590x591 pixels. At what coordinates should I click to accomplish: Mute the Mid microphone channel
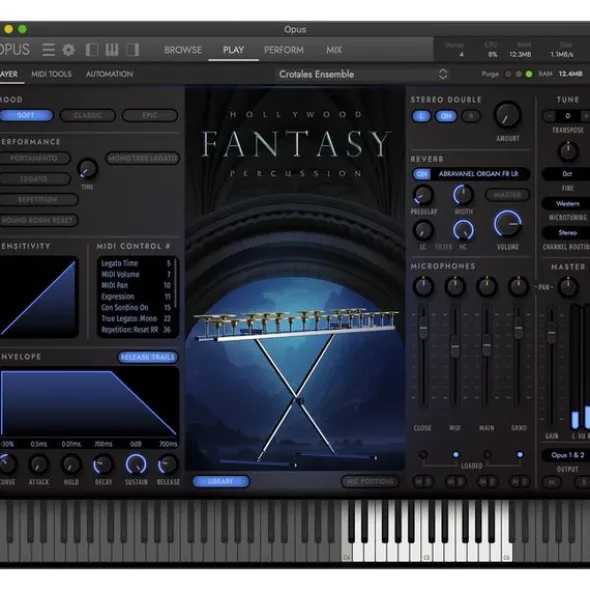[451, 481]
